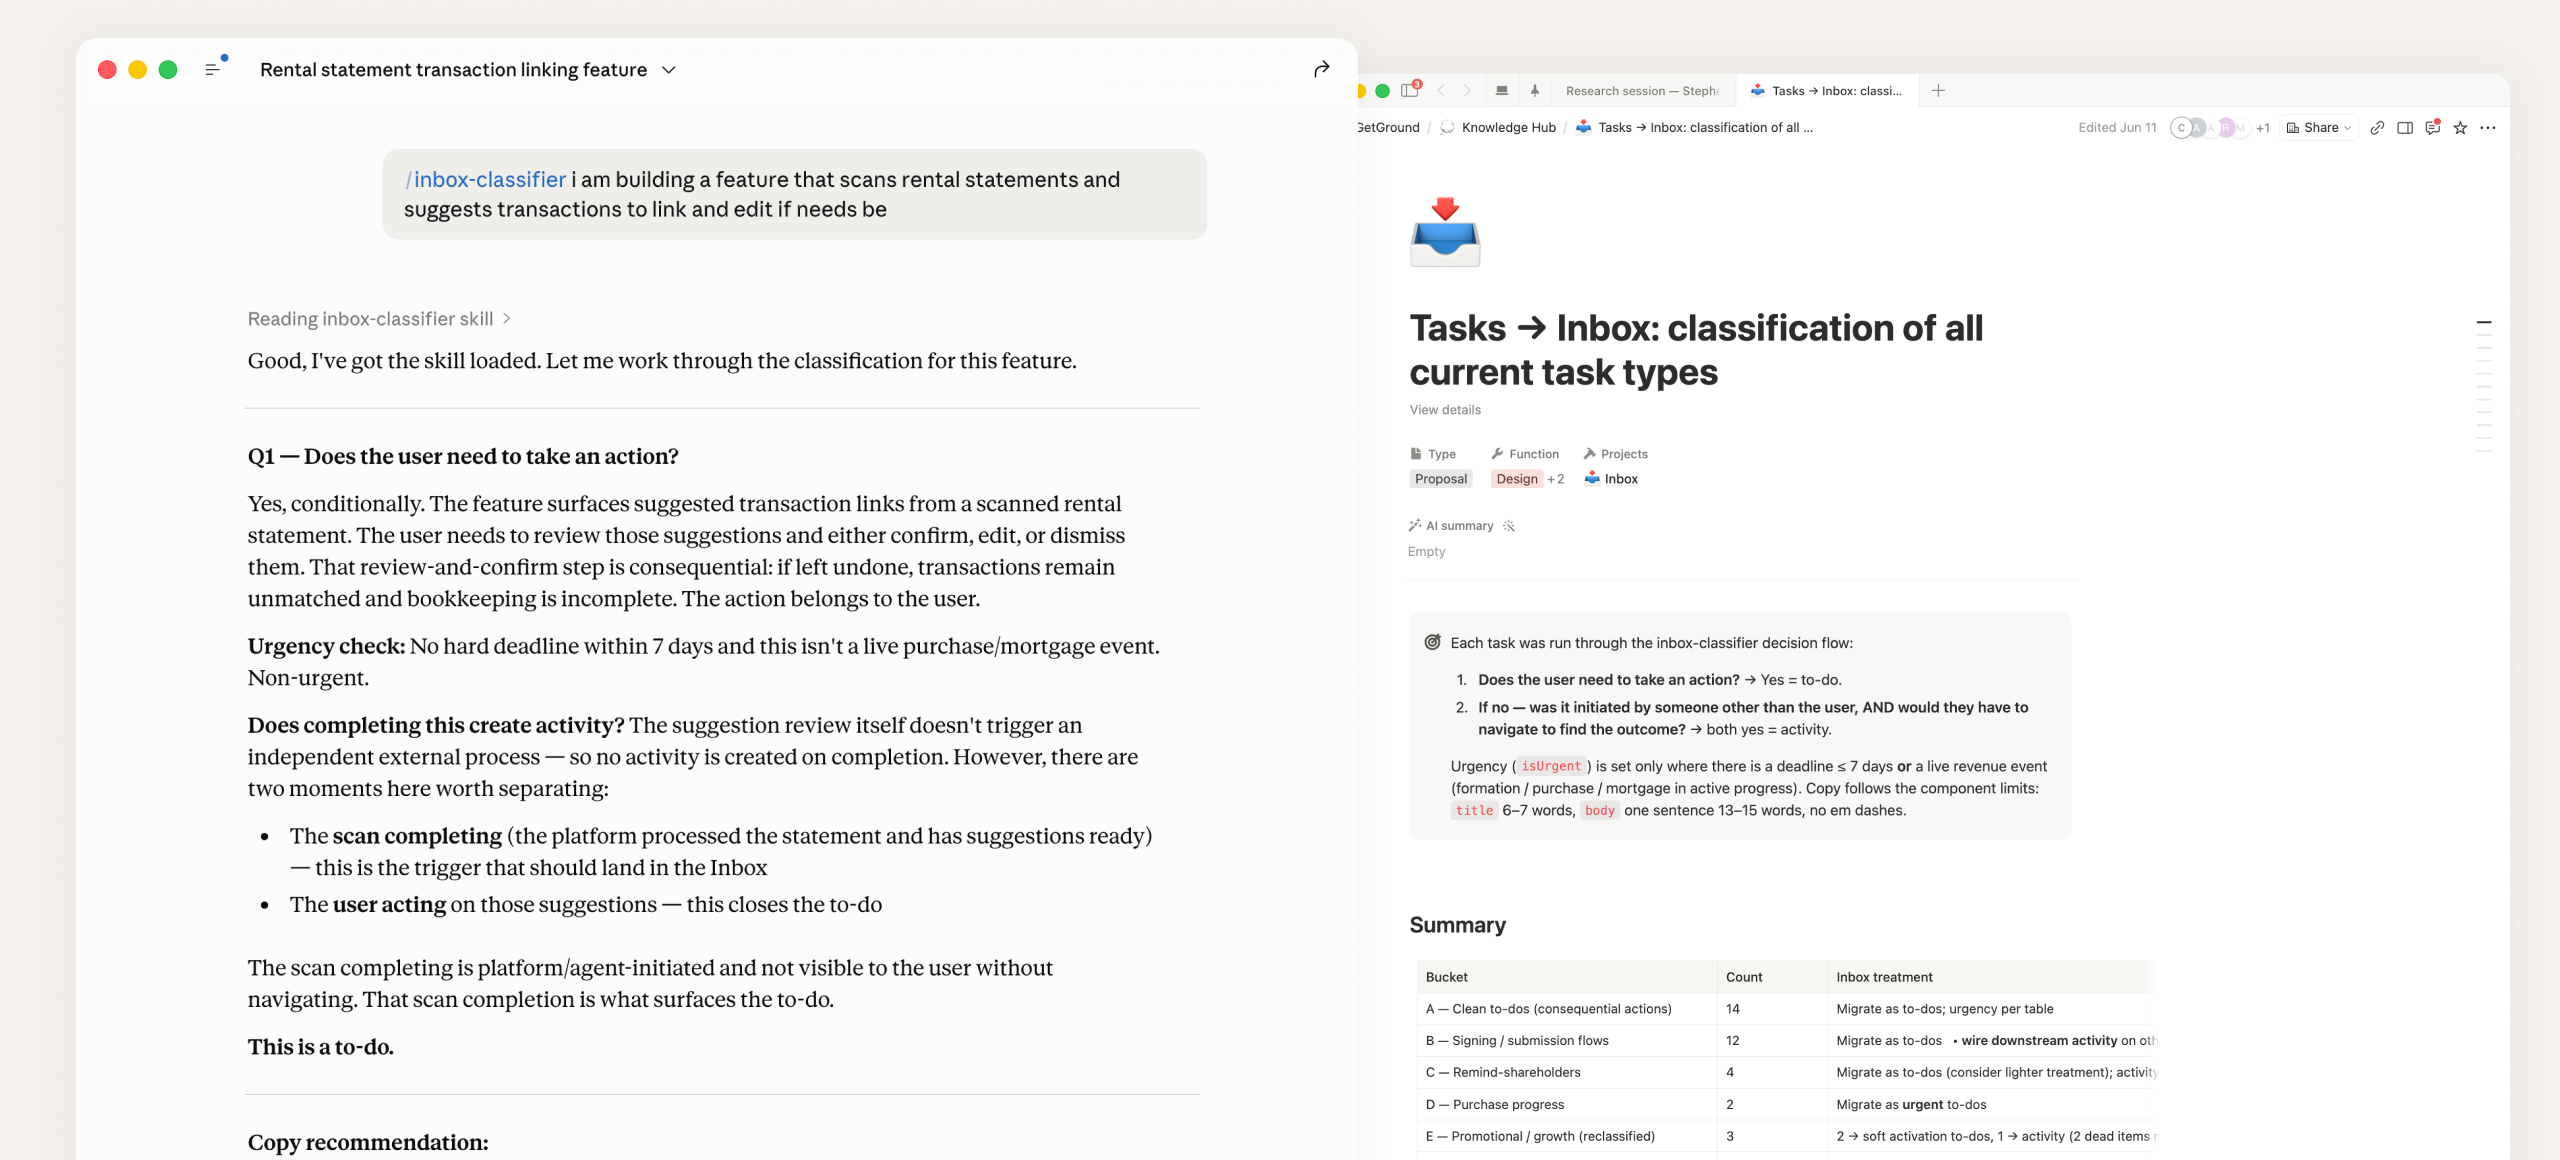Expand the '+2' additional function tags
2560x1160 pixels.
coord(1556,479)
